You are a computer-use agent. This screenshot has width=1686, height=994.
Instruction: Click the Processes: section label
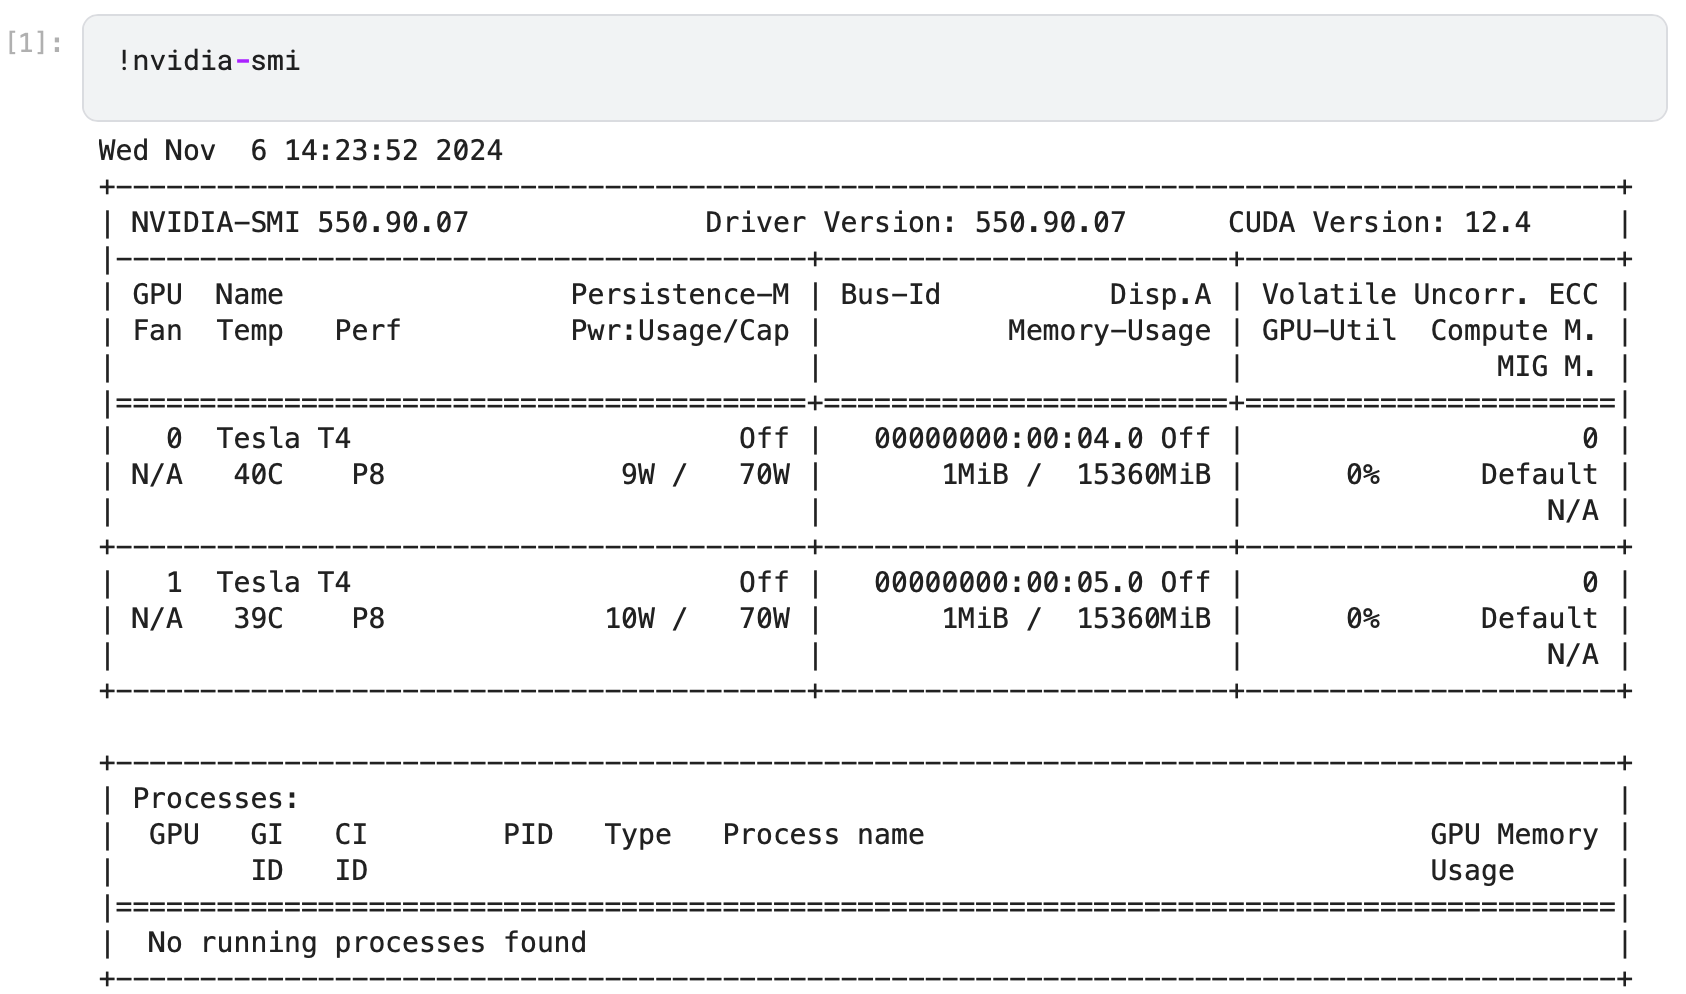point(215,799)
